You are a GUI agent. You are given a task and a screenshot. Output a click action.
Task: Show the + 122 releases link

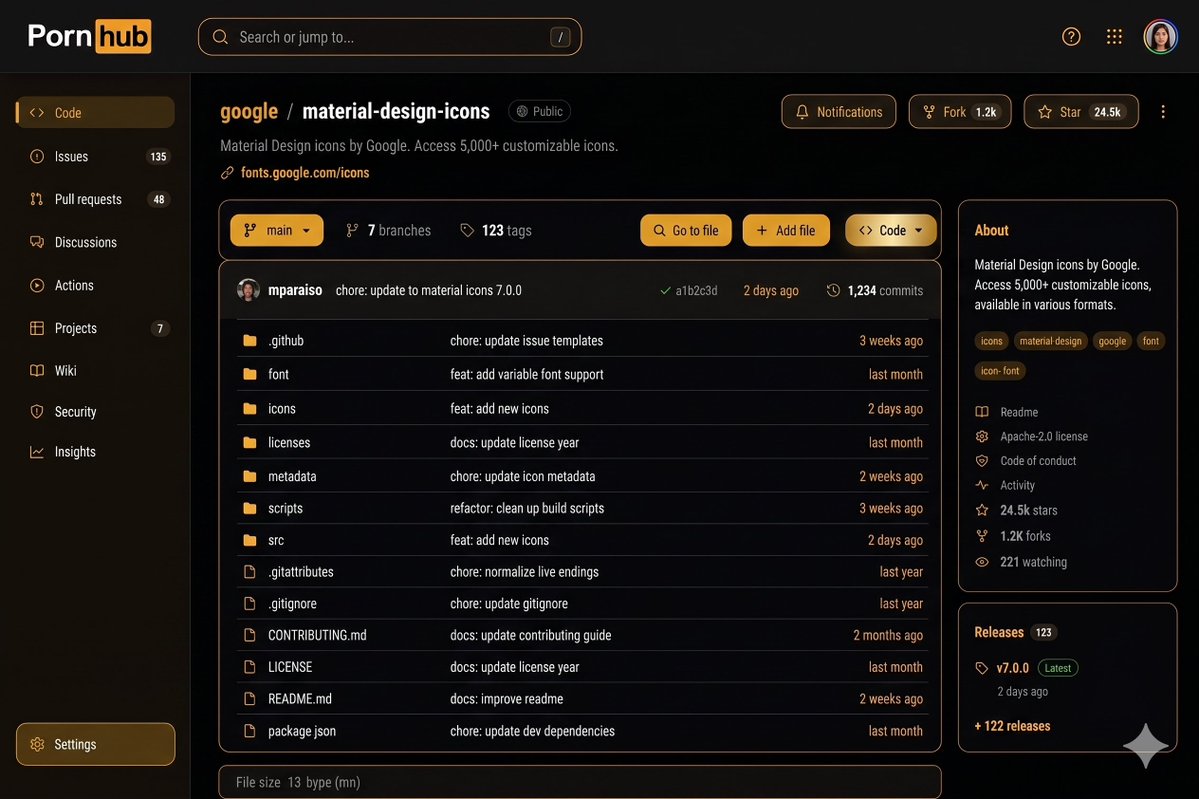[1012, 726]
